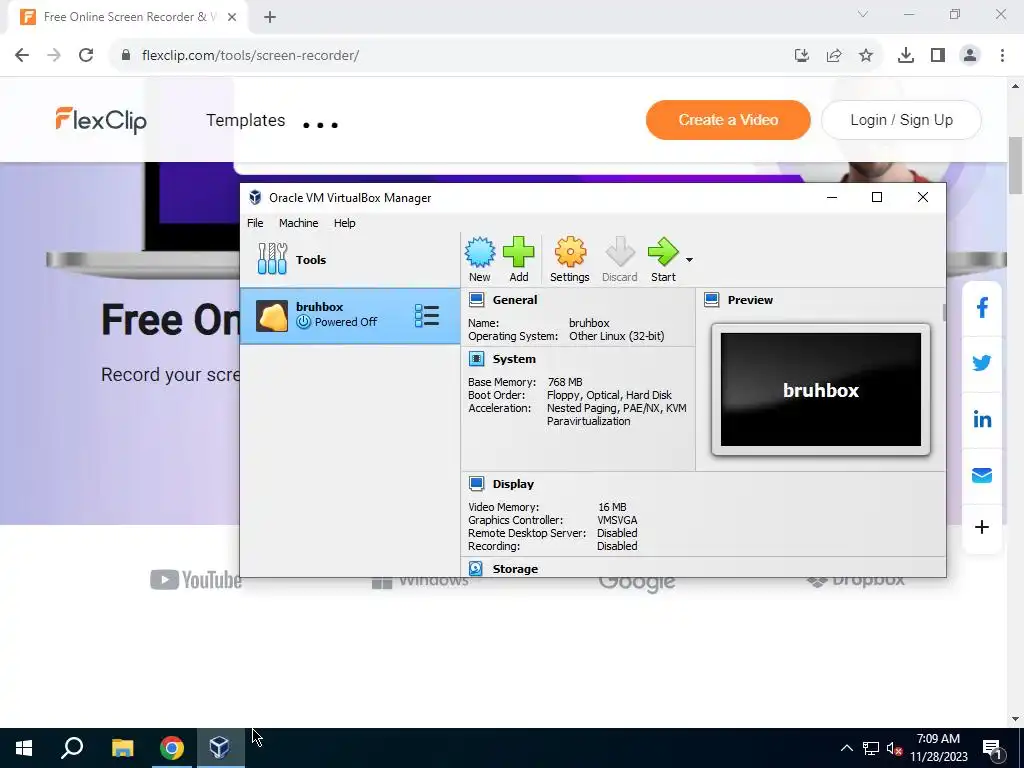
Task: Click the install app icon in address bar
Action: [802, 56]
